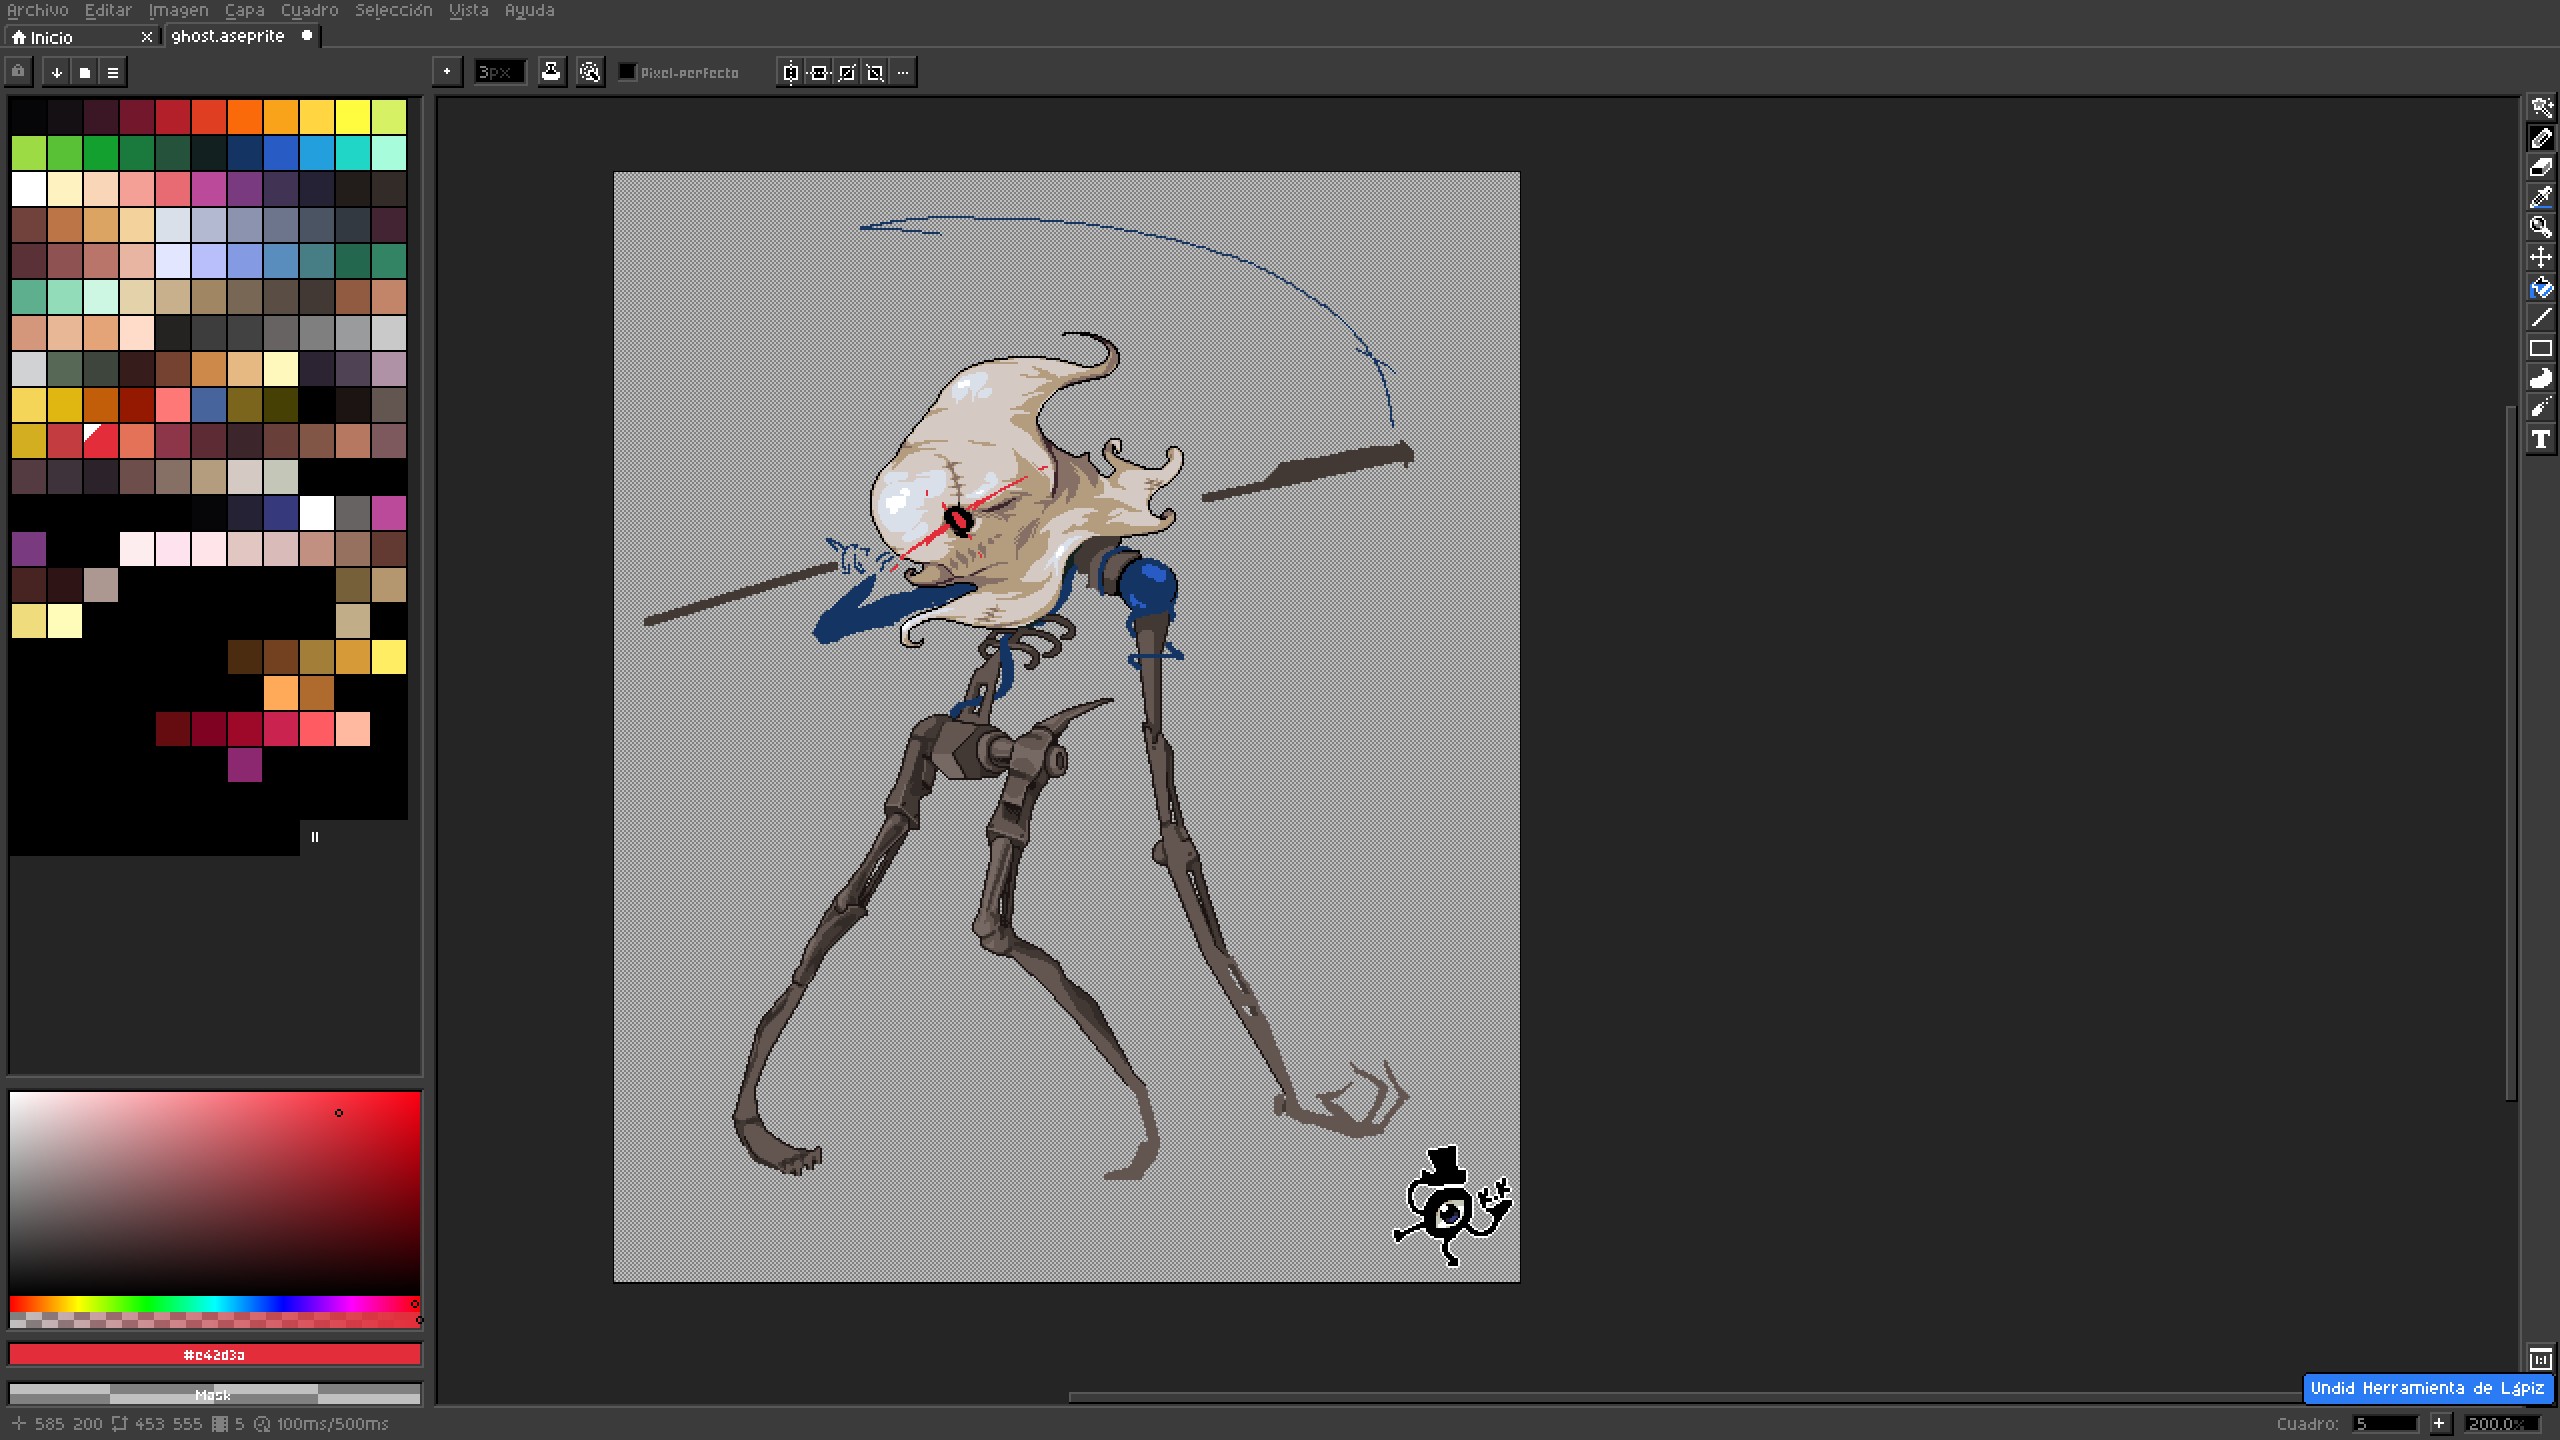2560x1440 pixels.
Task: Select the Zoom tool
Action: (2540, 227)
